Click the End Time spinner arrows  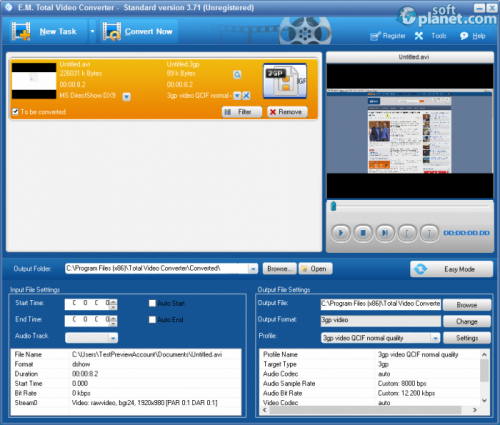coord(113,321)
